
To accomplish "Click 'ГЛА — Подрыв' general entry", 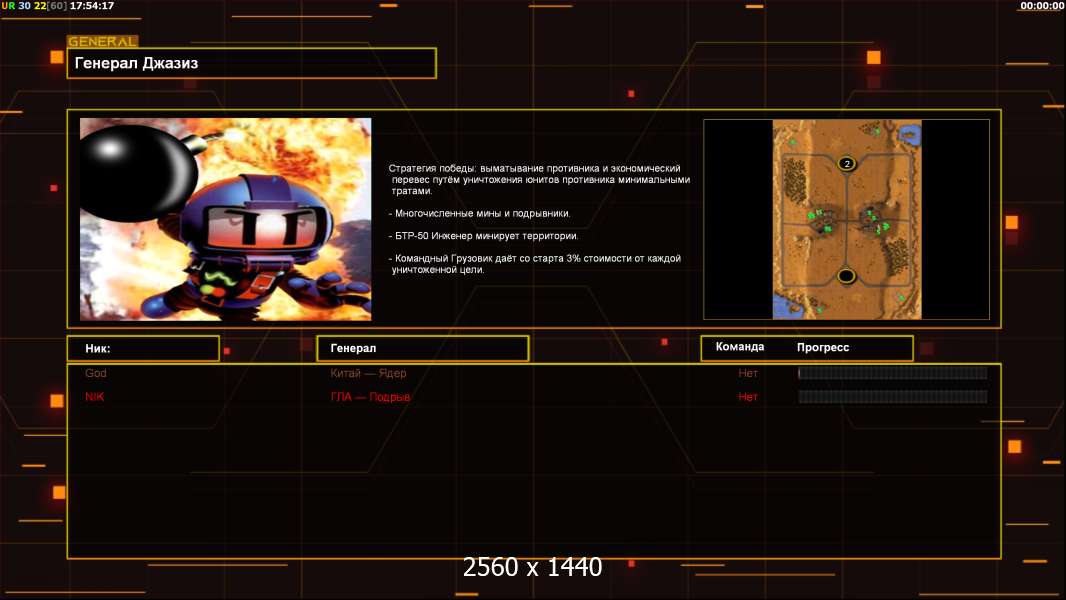I will (371, 397).
